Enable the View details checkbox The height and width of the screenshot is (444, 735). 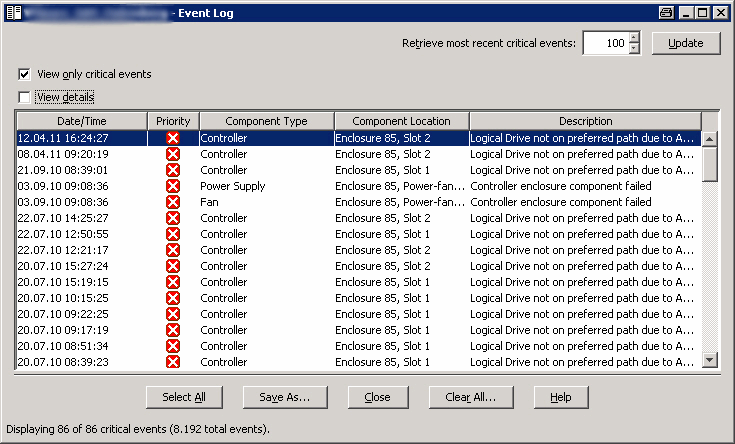tap(25, 97)
